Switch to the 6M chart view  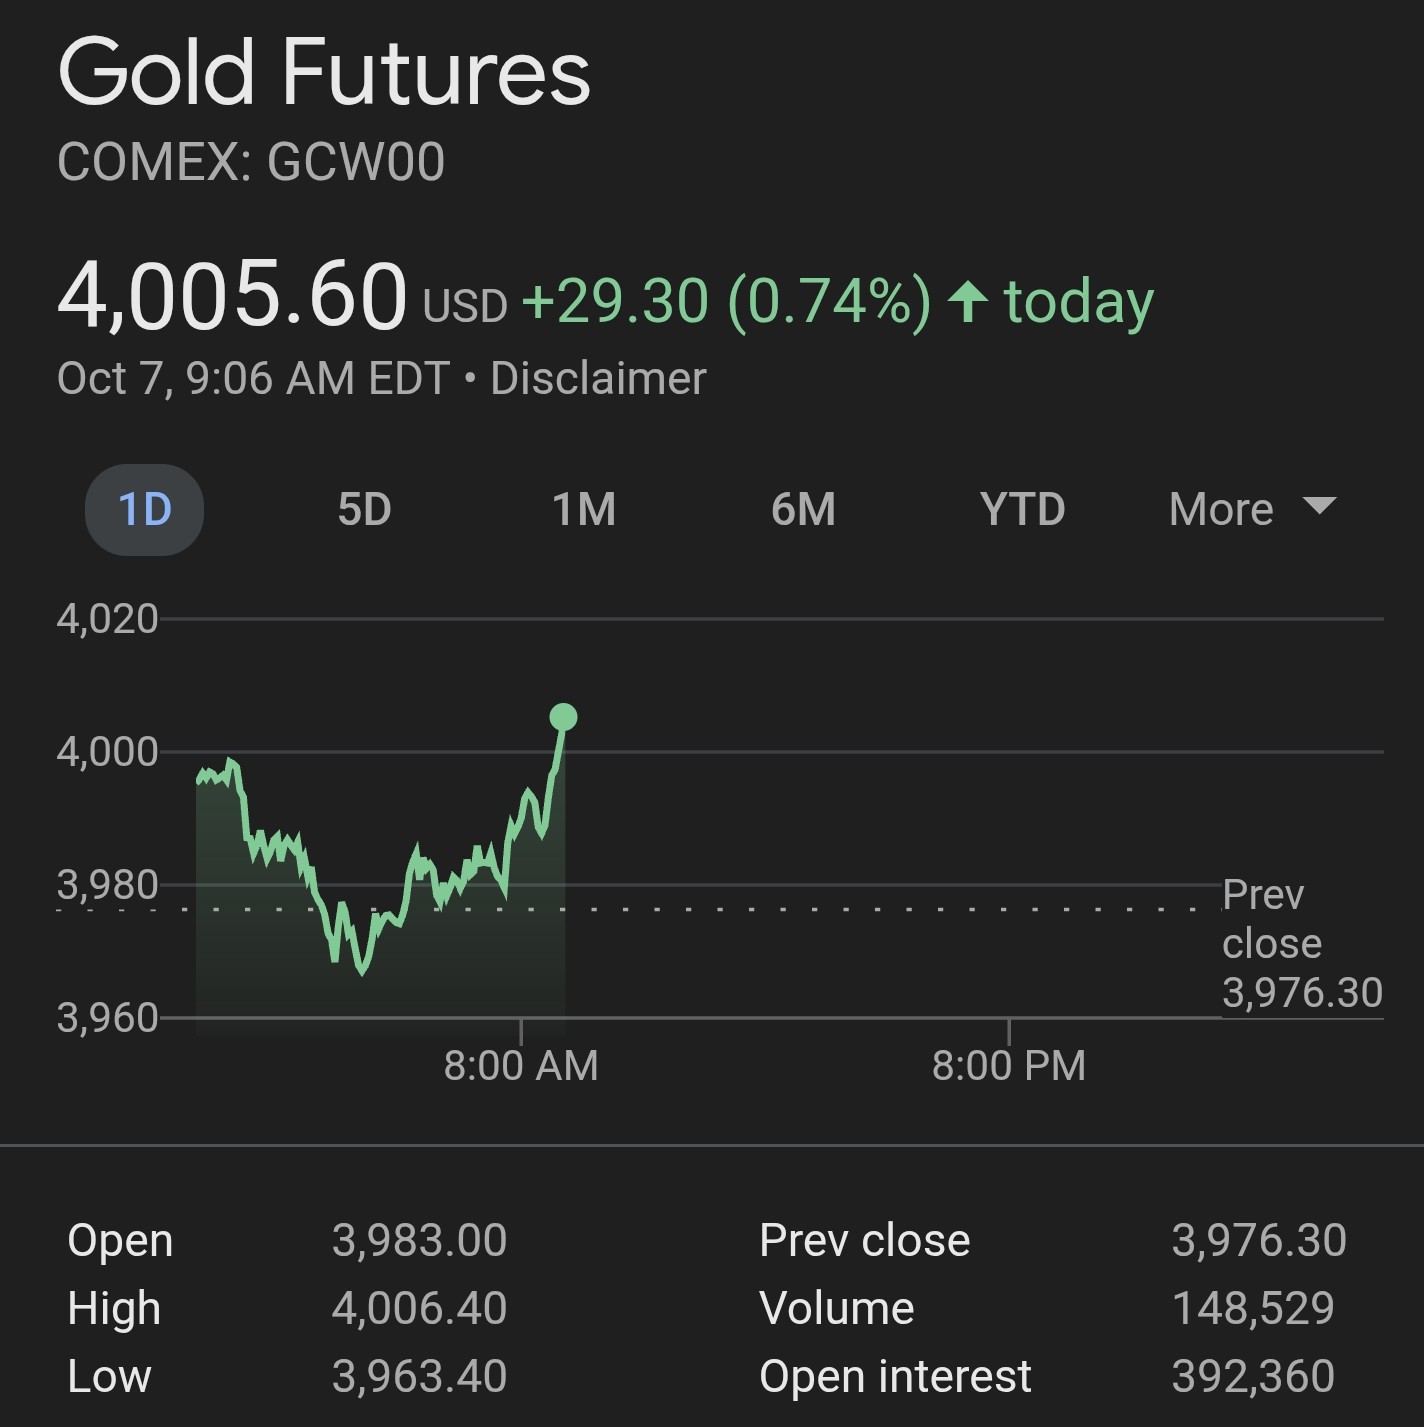point(803,510)
